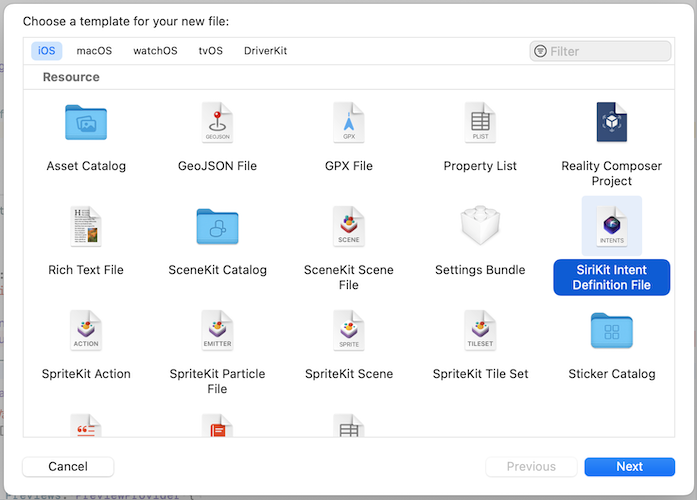Click the "Rich Text File" label
697x500 pixels.
[86, 270]
